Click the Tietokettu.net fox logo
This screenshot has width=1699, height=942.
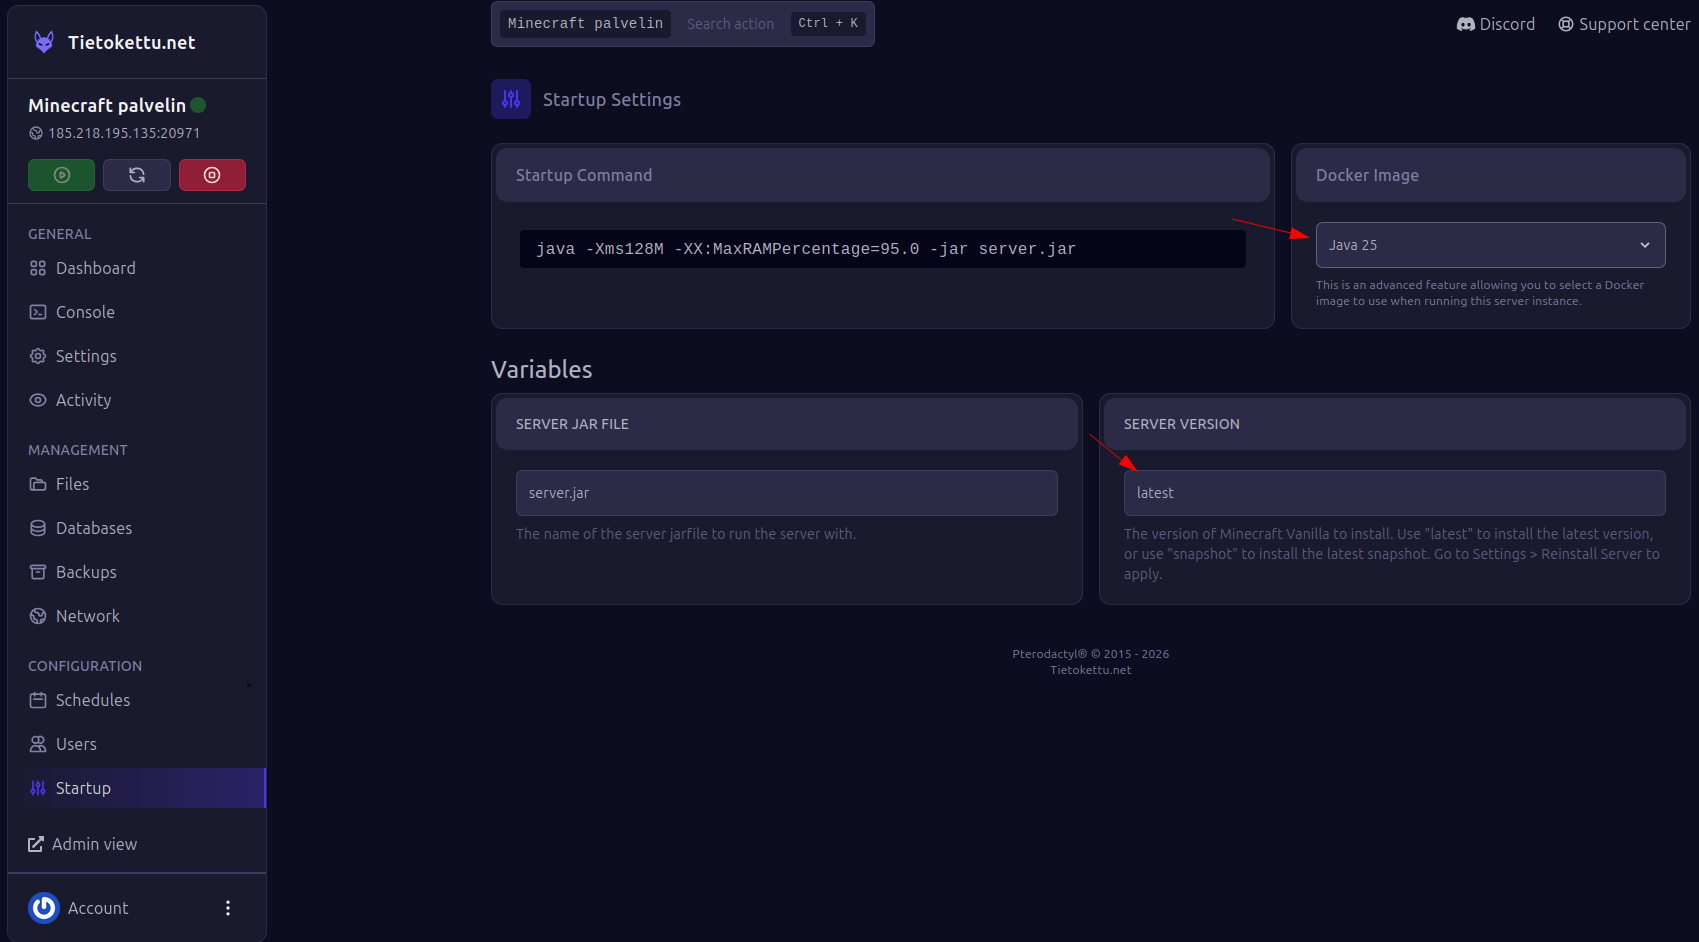(44, 42)
